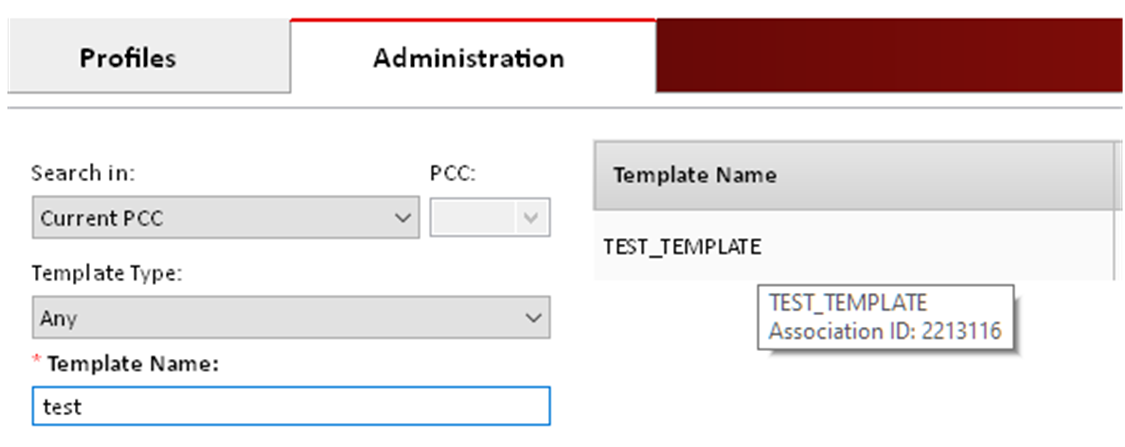Expand the Template Type 'Any' dropdown

click(290, 319)
